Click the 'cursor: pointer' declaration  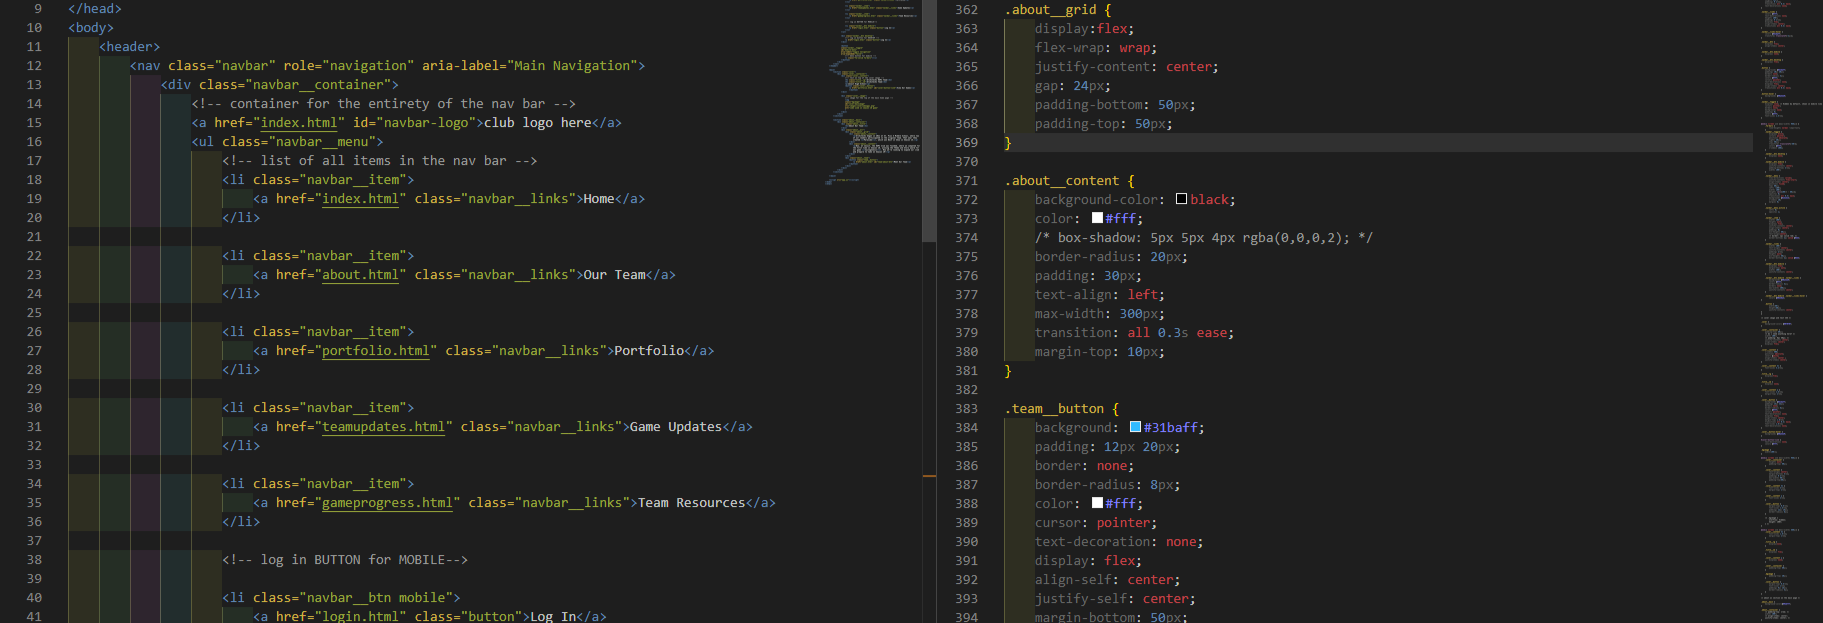1096,523
